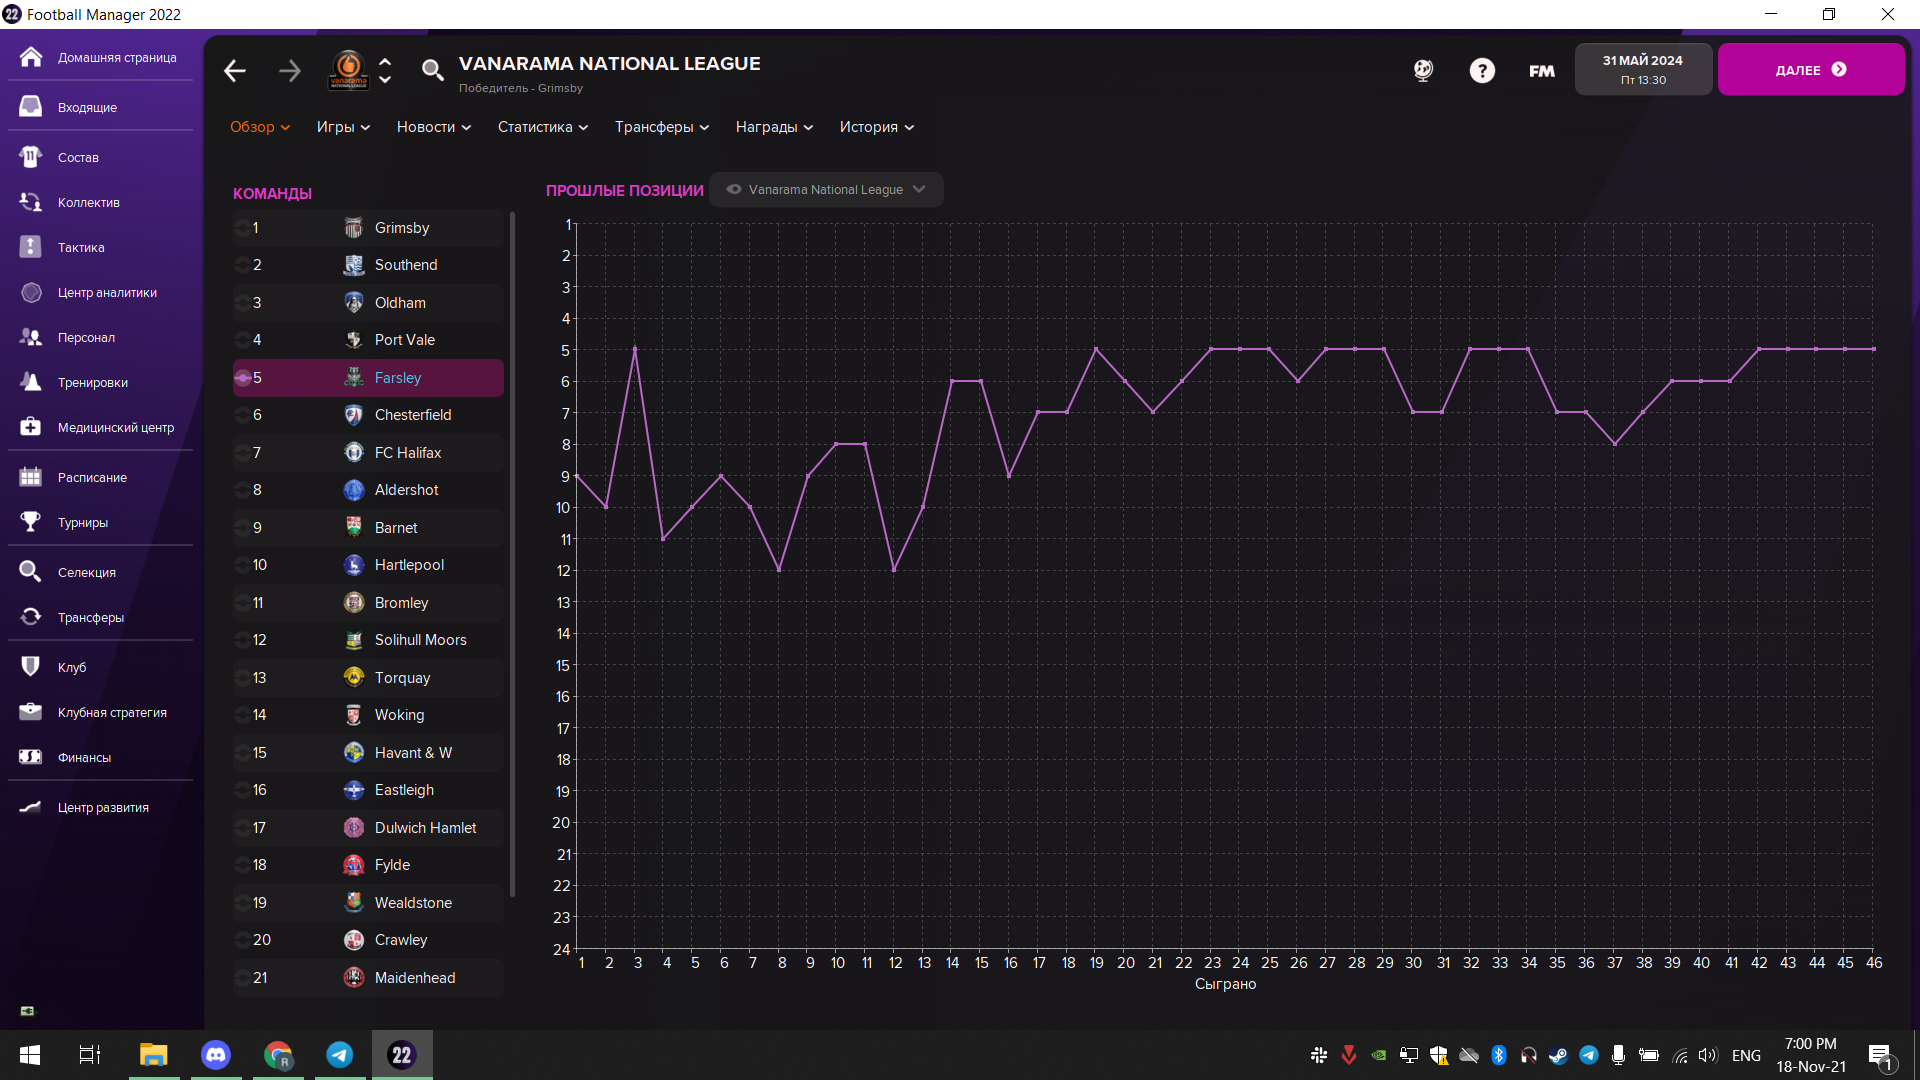This screenshot has height=1080, width=1920.
Task: Click the Medical Centre icon
Action: pos(31,427)
